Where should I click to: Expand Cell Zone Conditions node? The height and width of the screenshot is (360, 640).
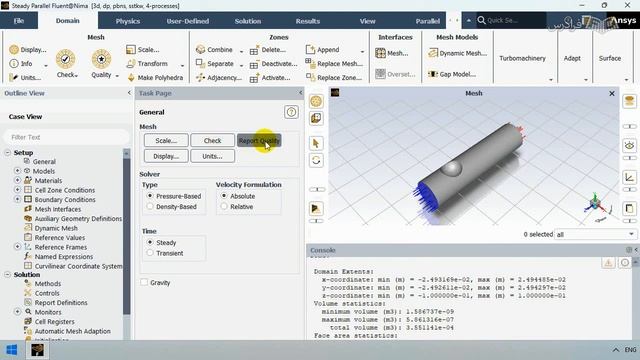[17, 190]
